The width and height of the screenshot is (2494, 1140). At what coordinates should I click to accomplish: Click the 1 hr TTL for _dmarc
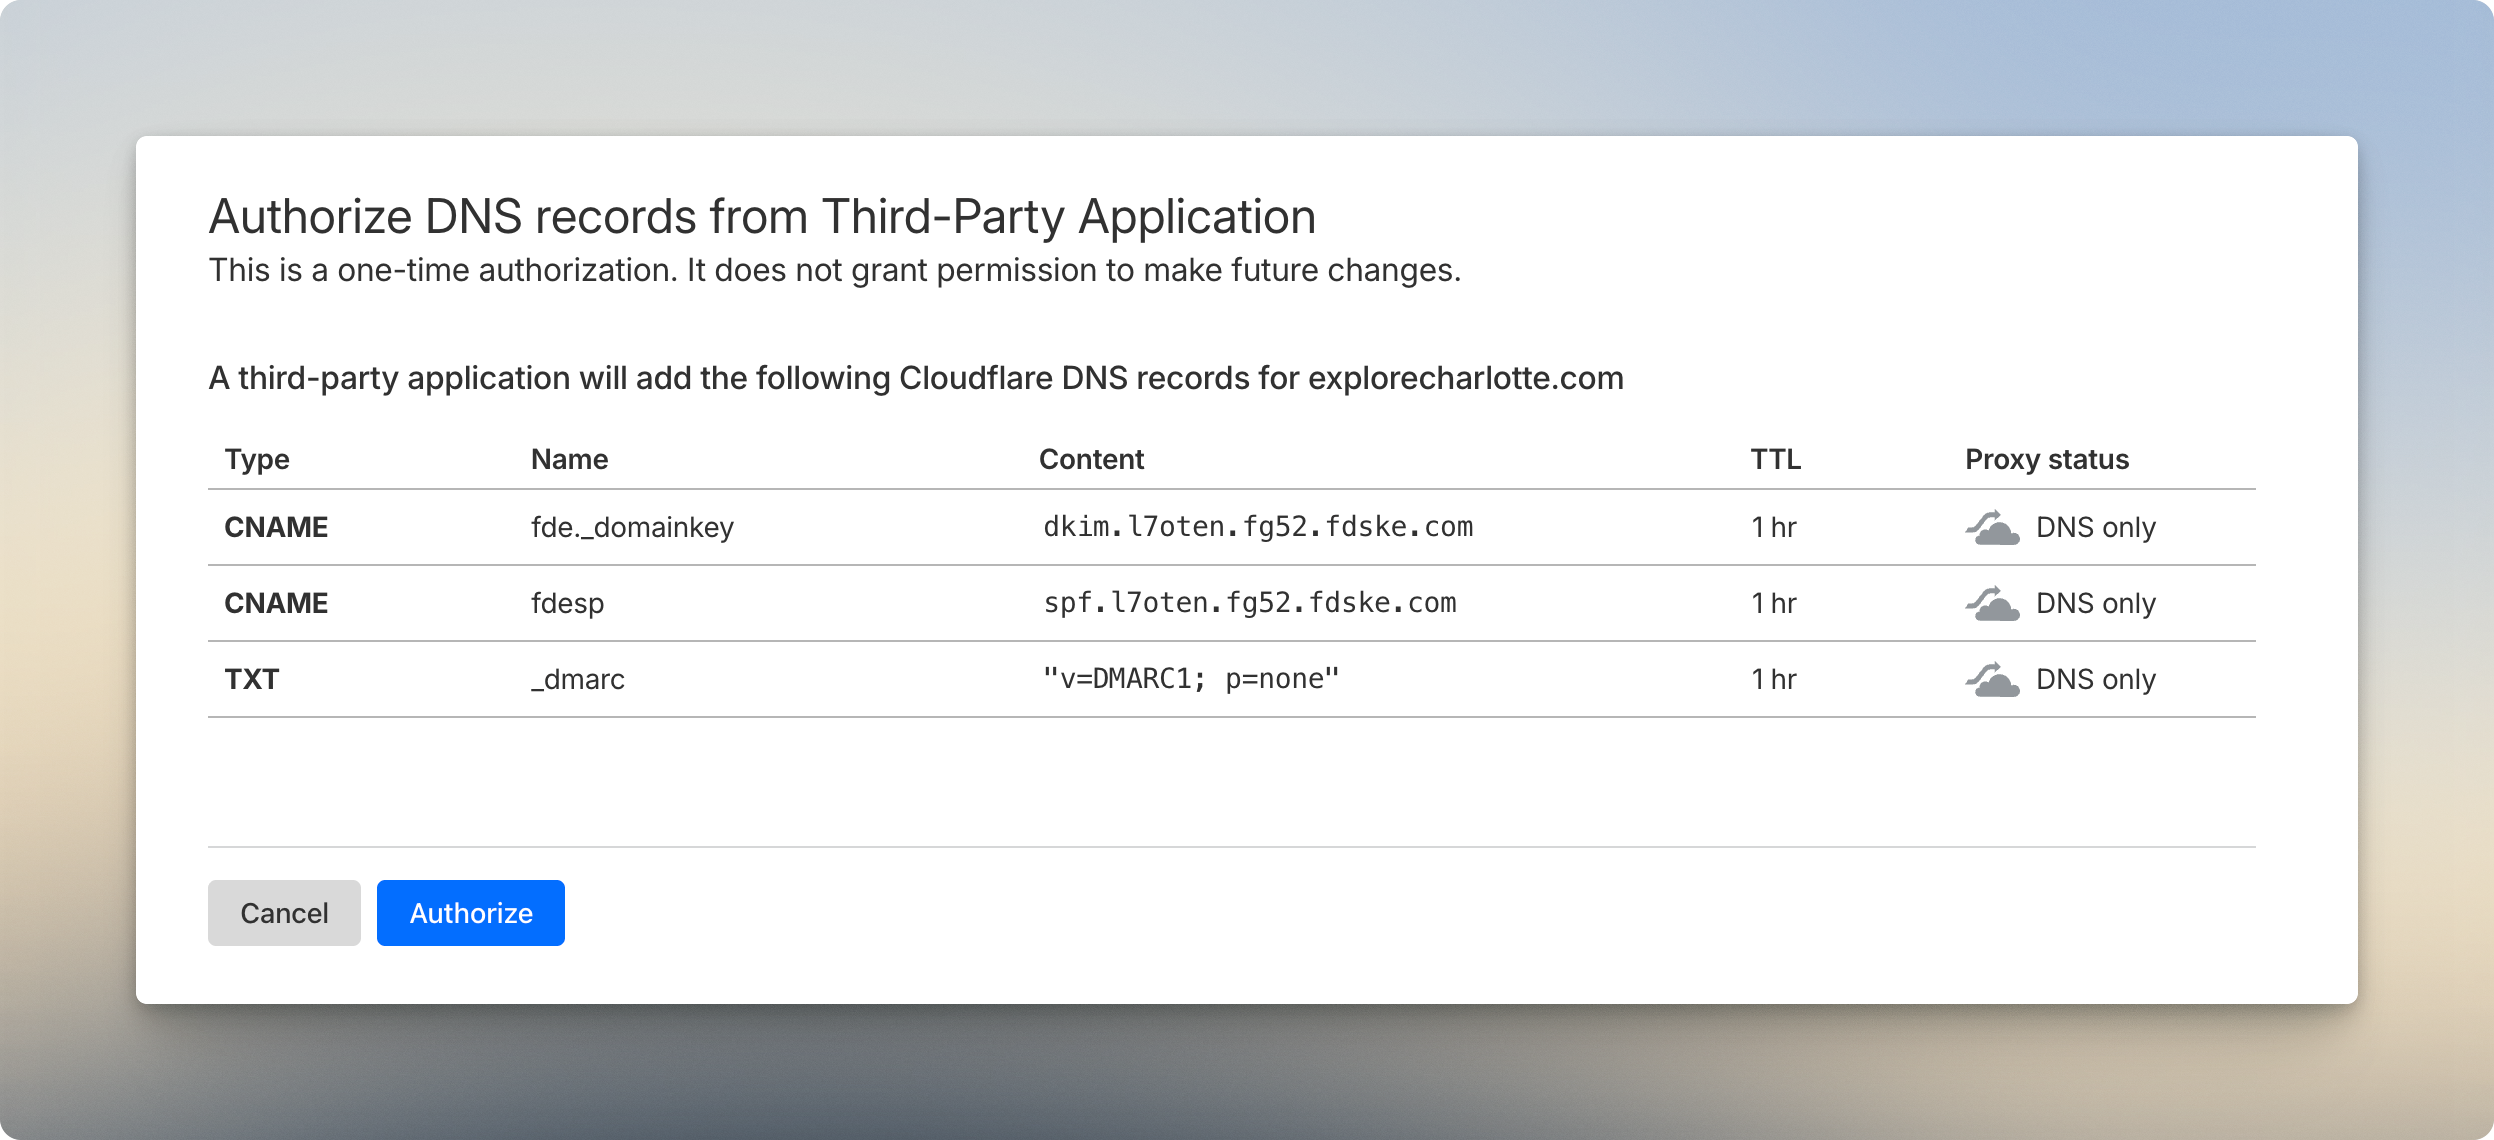pyautogui.click(x=1774, y=679)
